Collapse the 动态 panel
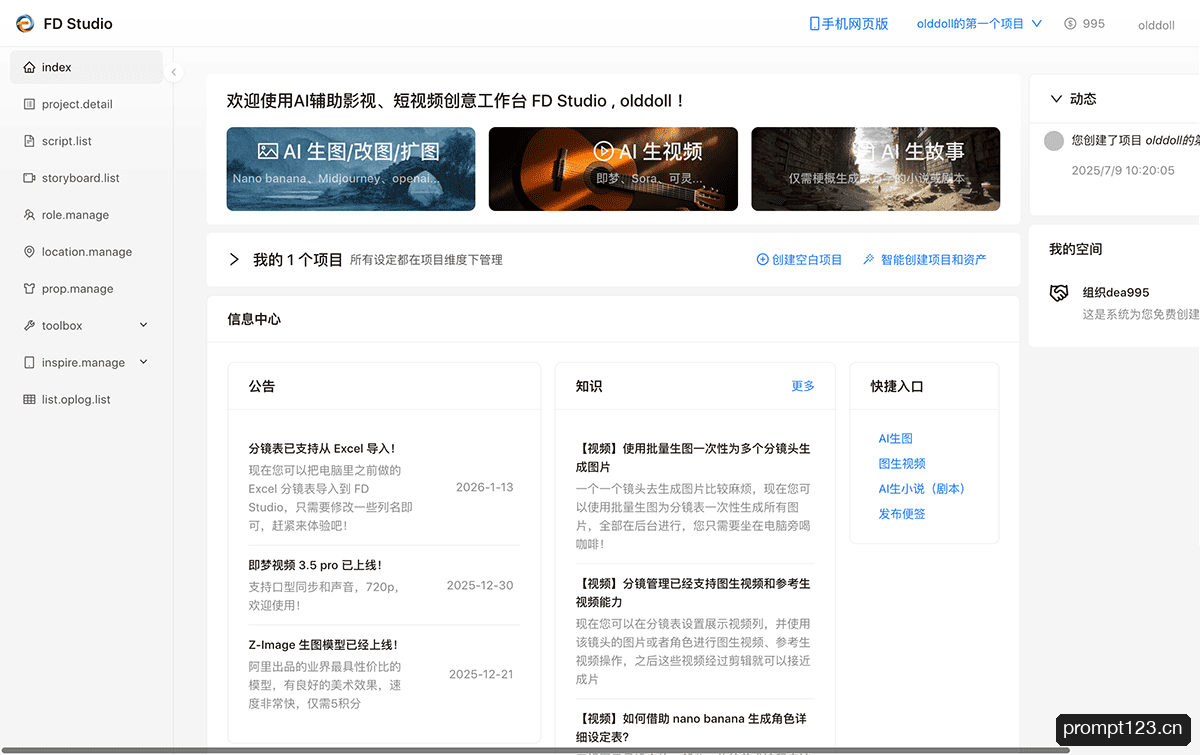Image resolution: width=1200 pixels, height=755 pixels. click(1056, 99)
